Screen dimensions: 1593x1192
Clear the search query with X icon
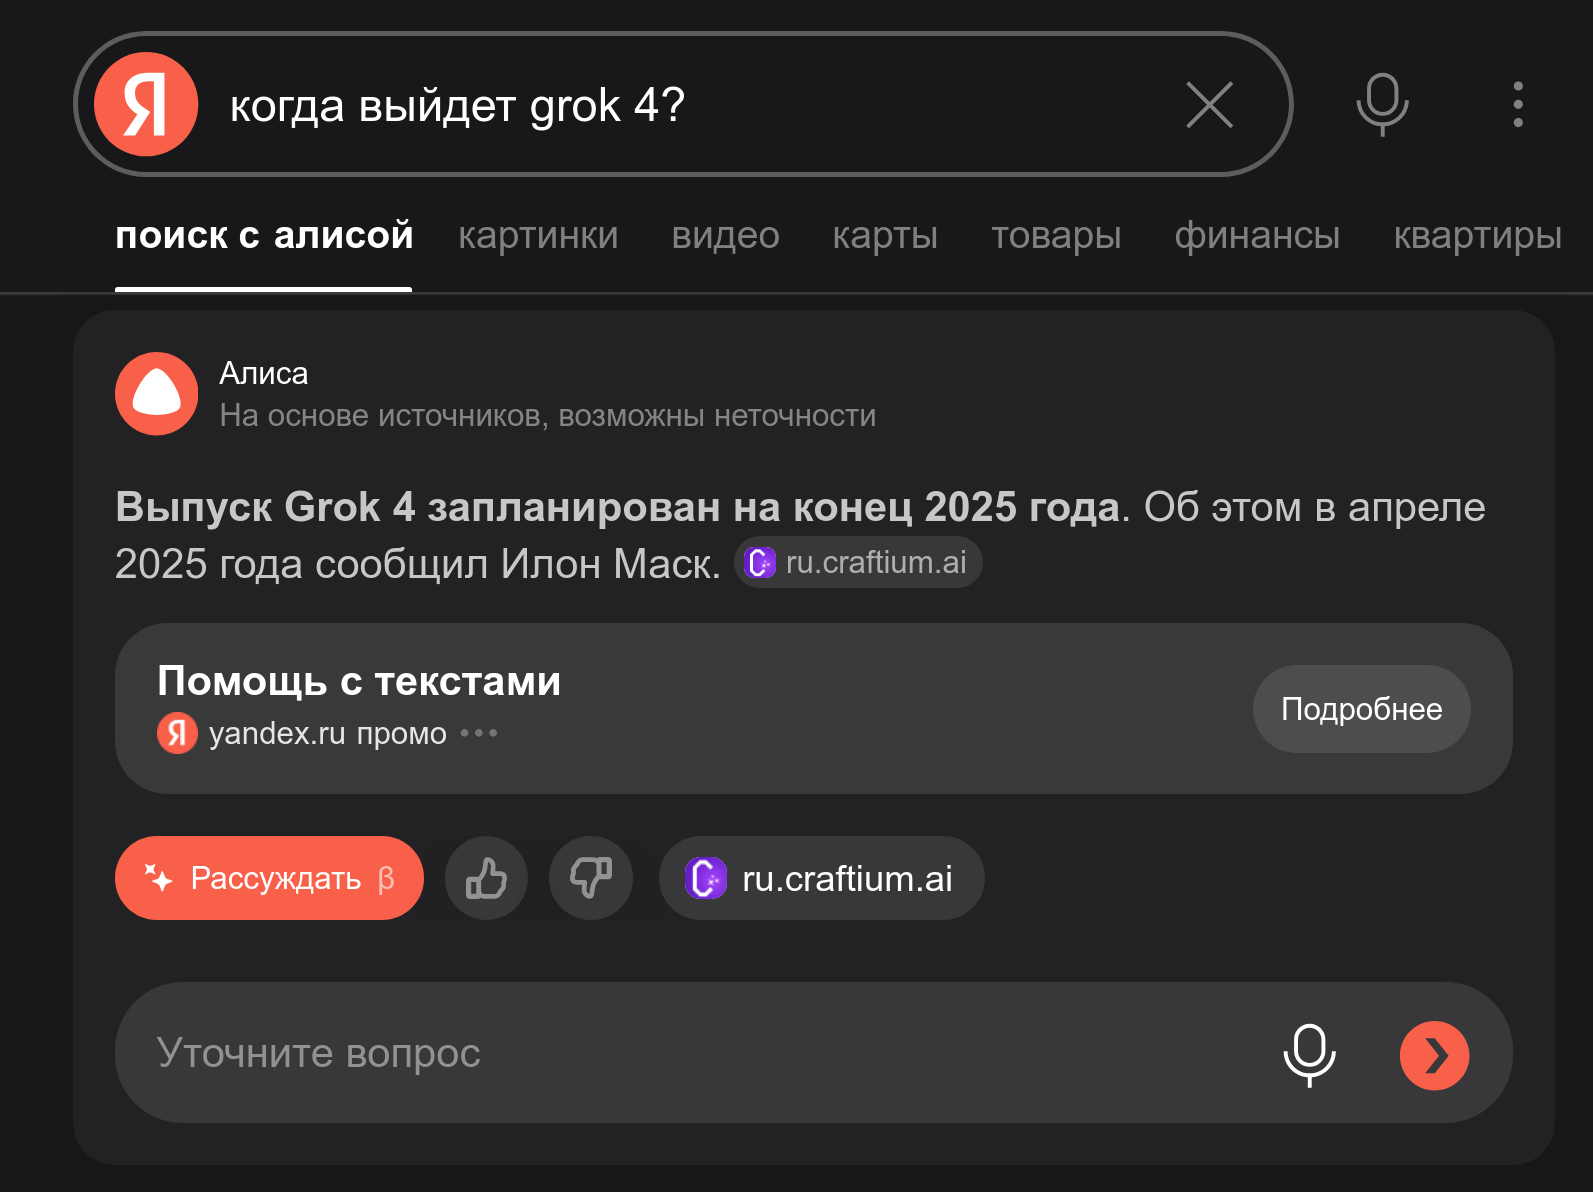coord(1209,105)
